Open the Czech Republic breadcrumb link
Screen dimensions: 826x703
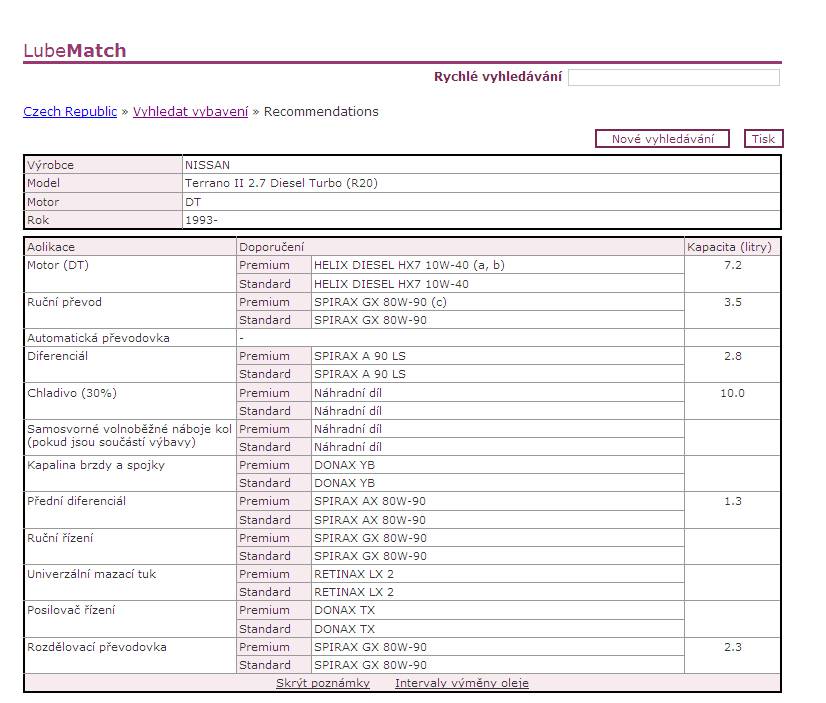[x=70, y=112]
